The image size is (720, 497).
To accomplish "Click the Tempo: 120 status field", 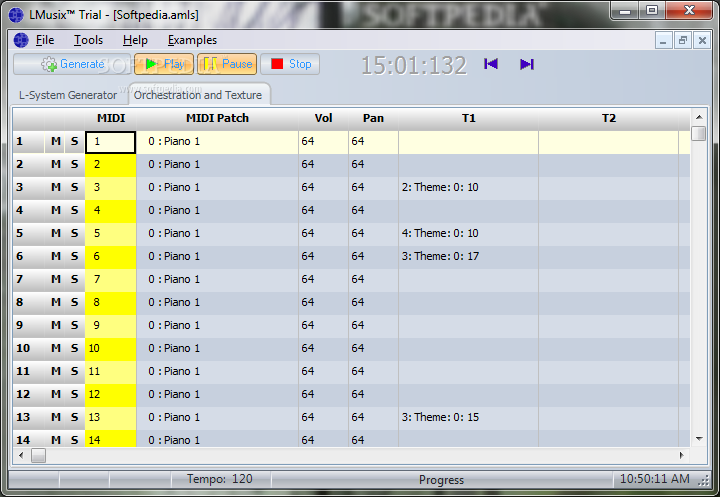I will click(x=220, y=479).
